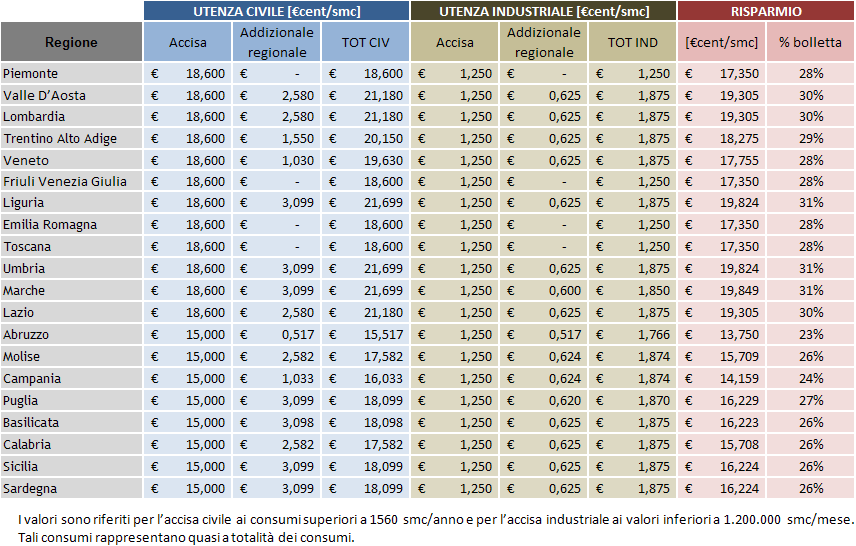The width and height of the screenshot is (856, 546).
Task: Select Marche TOT IND value 1,850
Action: pyautogui.click(x=653, y=290)
